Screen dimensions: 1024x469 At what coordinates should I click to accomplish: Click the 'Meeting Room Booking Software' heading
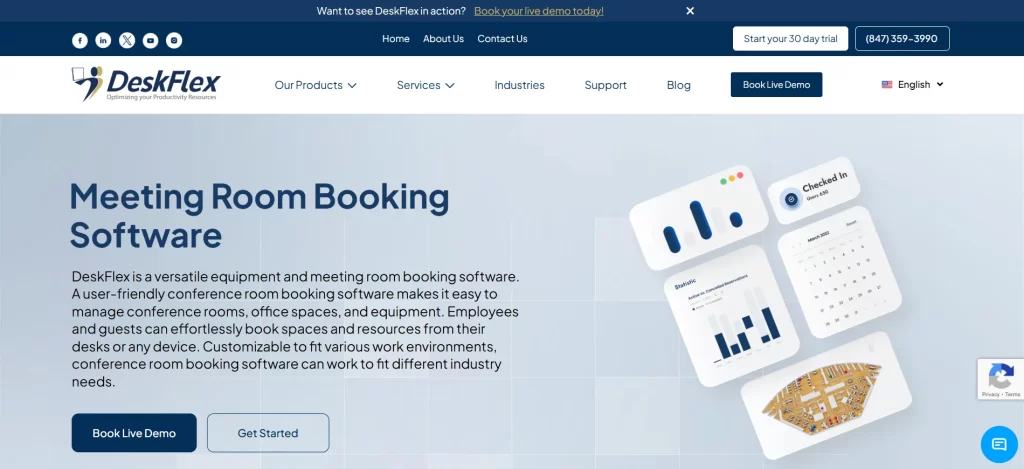[259, 216]
